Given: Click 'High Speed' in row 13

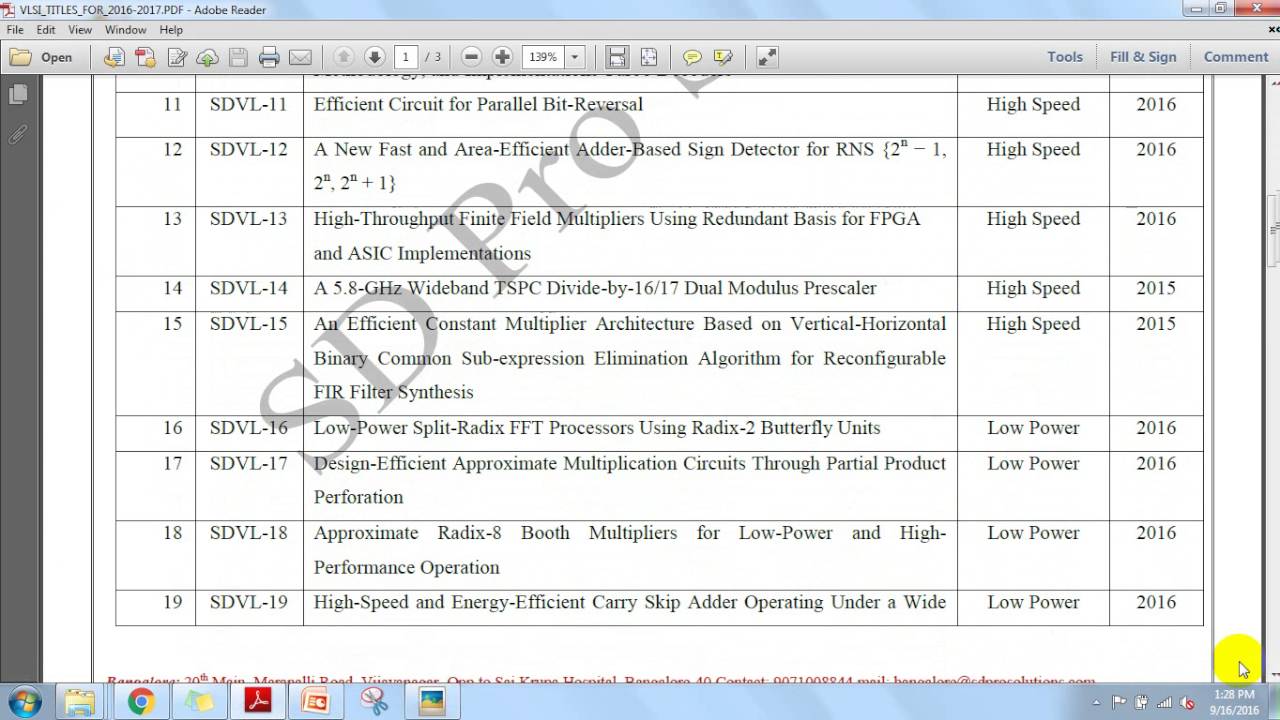Looking at the screenshot, I should tap(1033, 219).
